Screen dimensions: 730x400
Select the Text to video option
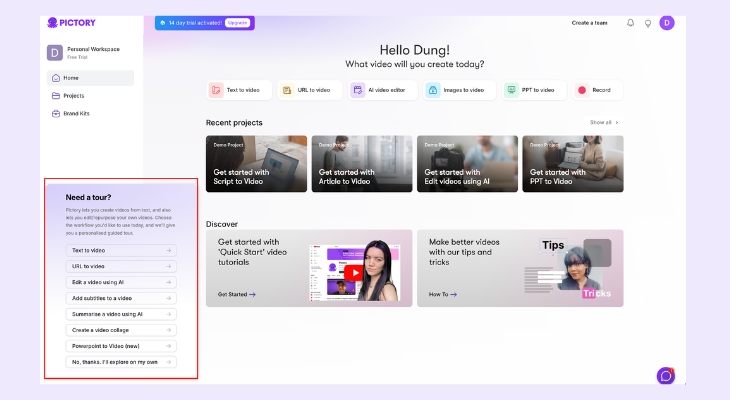click(238, 90)
